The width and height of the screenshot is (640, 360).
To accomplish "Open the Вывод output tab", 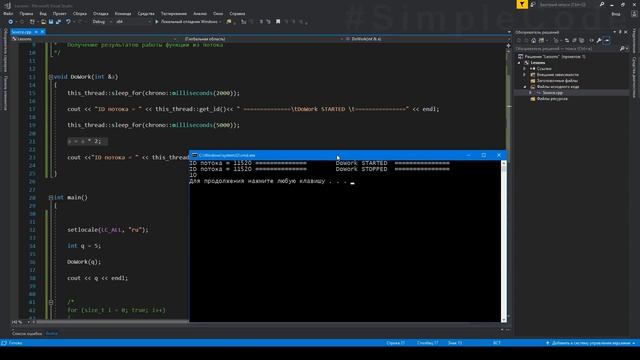I will 51,333.
